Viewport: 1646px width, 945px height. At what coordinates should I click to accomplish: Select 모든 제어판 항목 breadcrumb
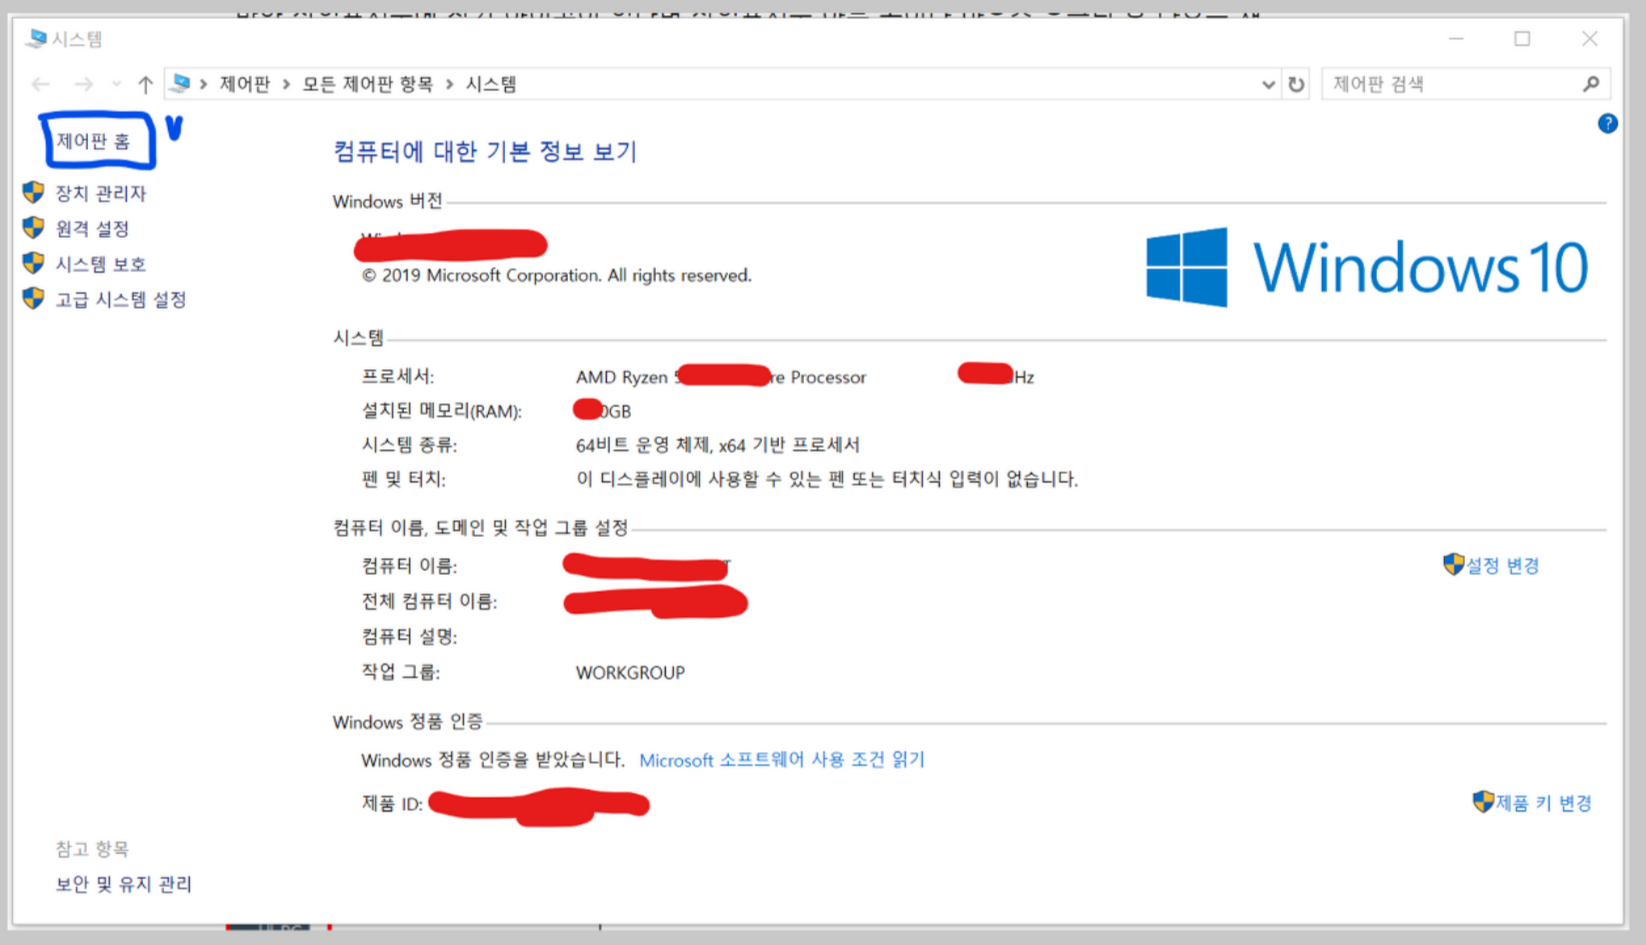click(x=368, y=84)
